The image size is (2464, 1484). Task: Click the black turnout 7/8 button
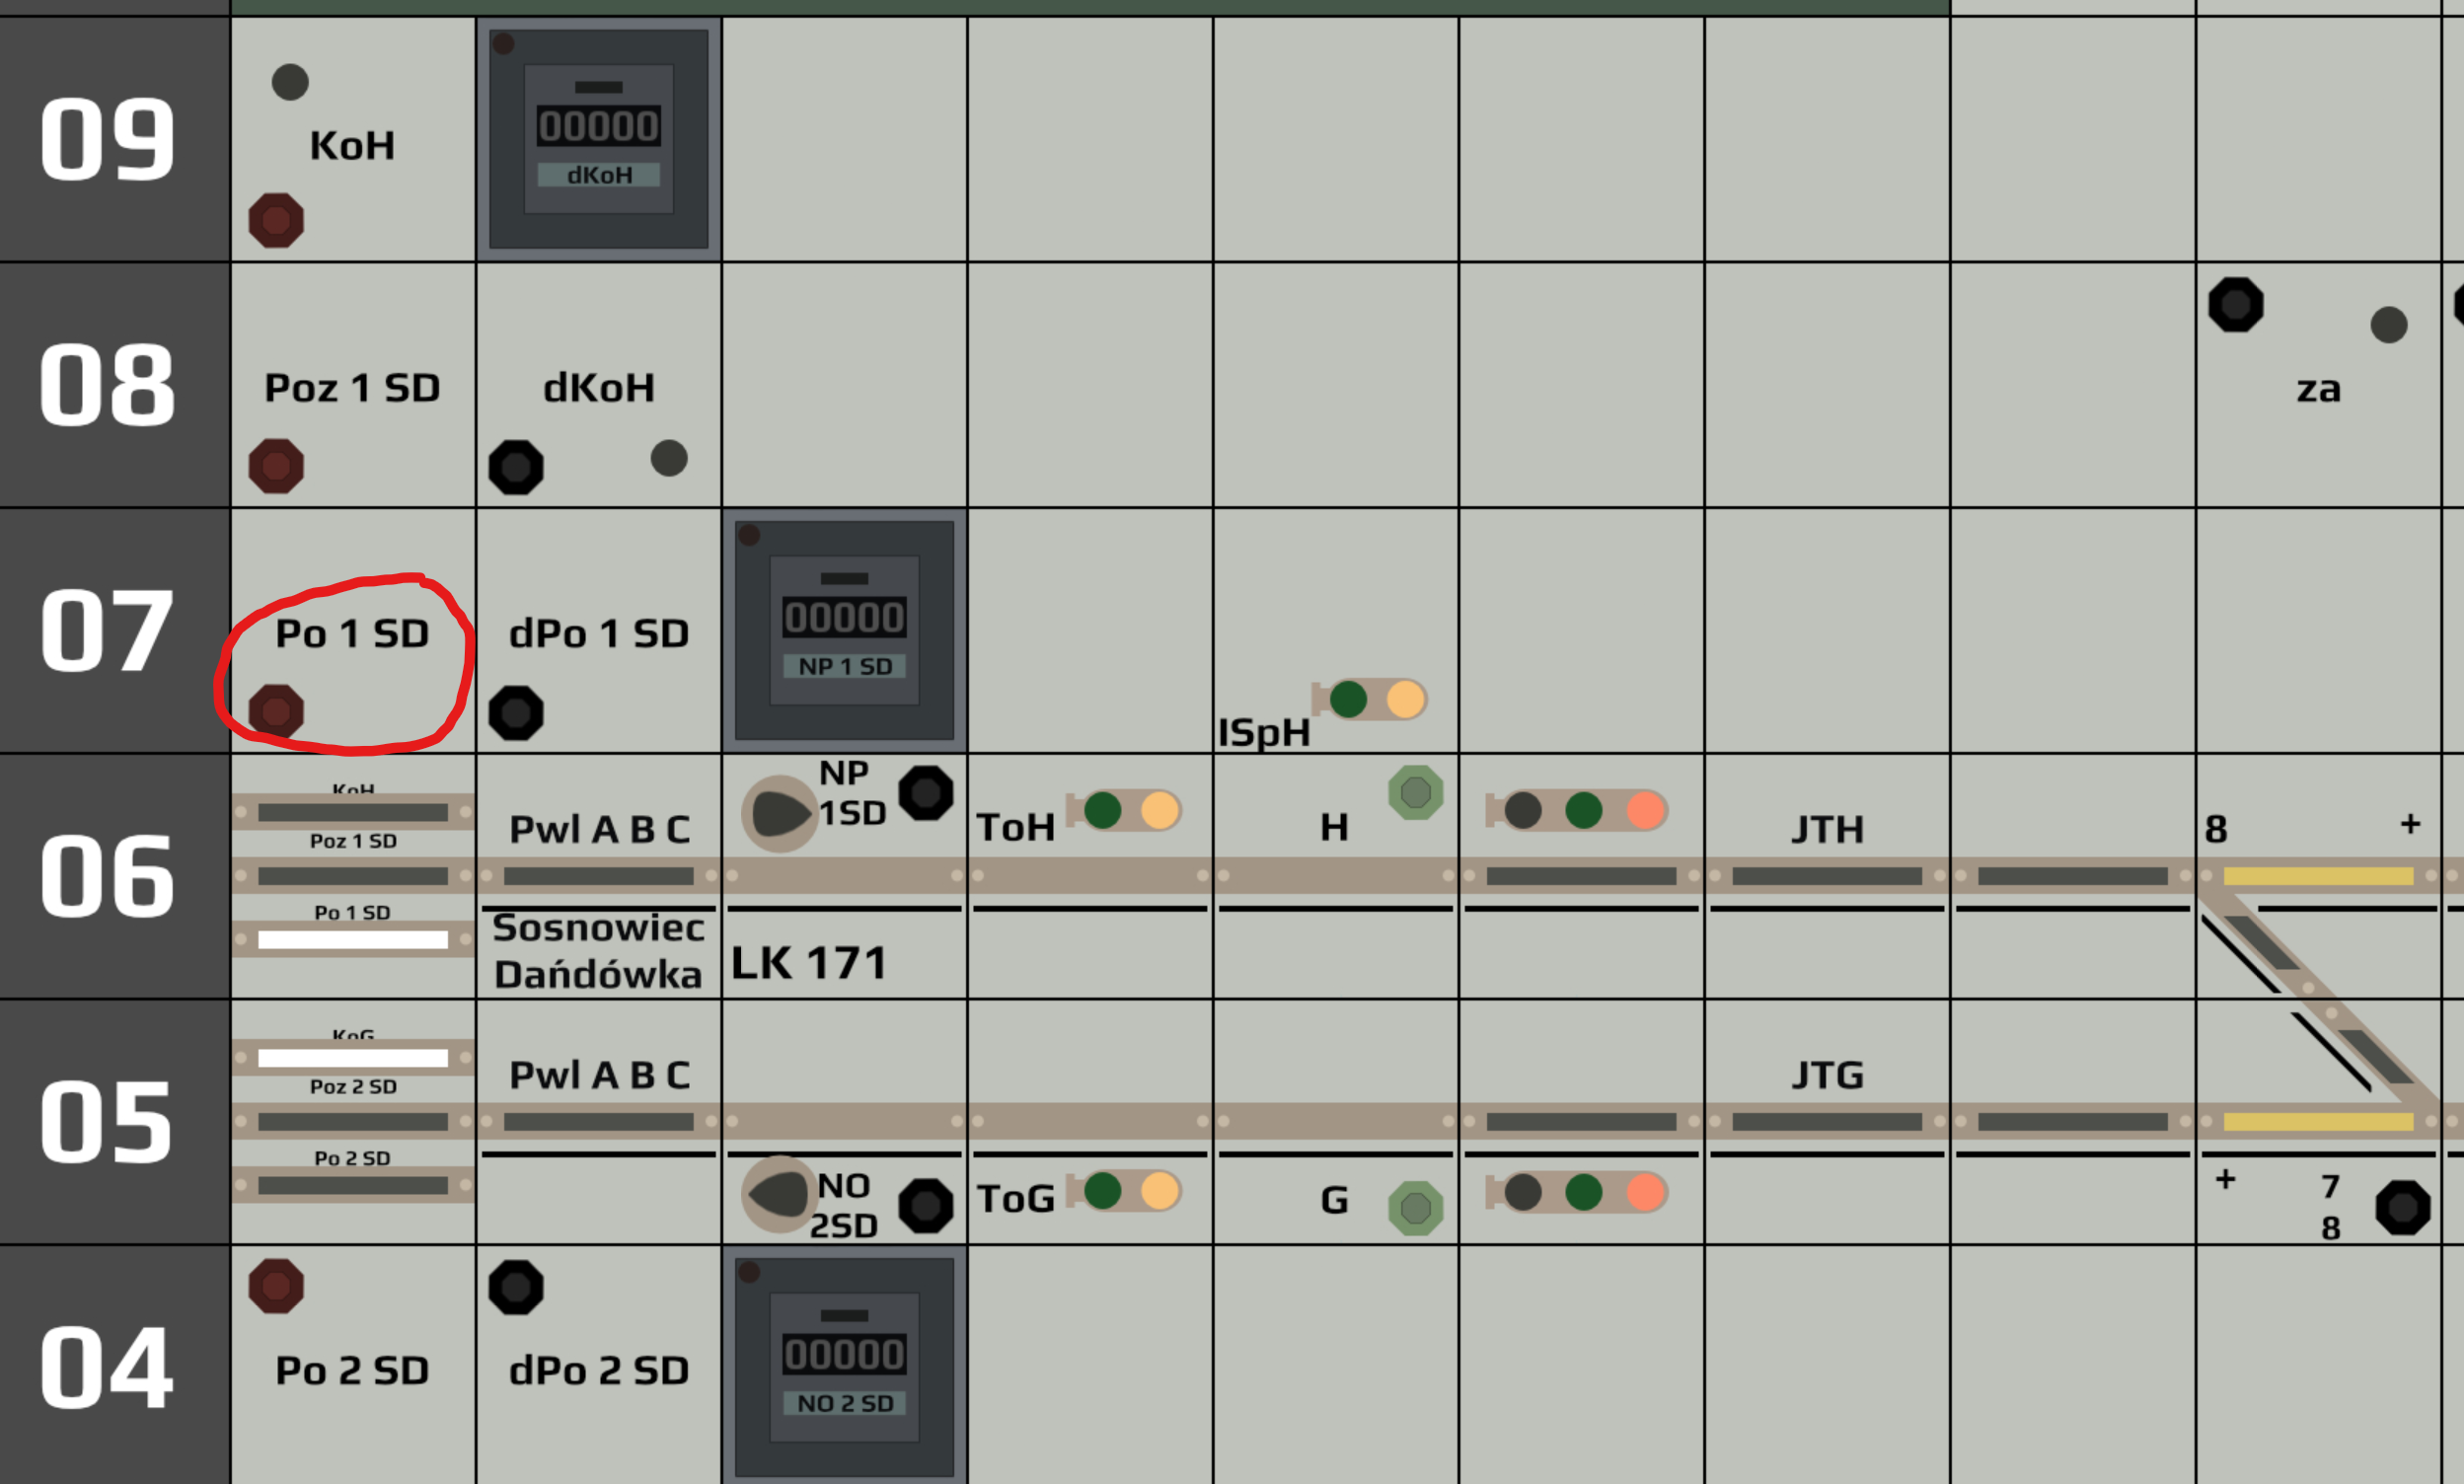[x=2403, y=1208]
